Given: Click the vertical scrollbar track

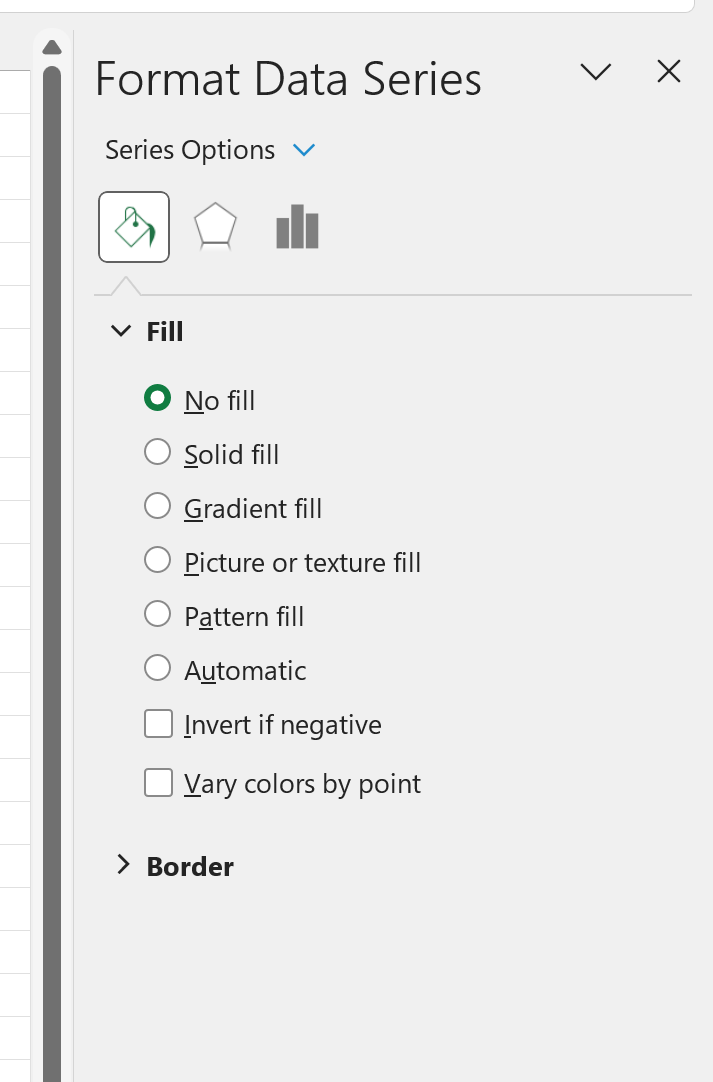Looking at the screenshot, I should tap(52, 573).
